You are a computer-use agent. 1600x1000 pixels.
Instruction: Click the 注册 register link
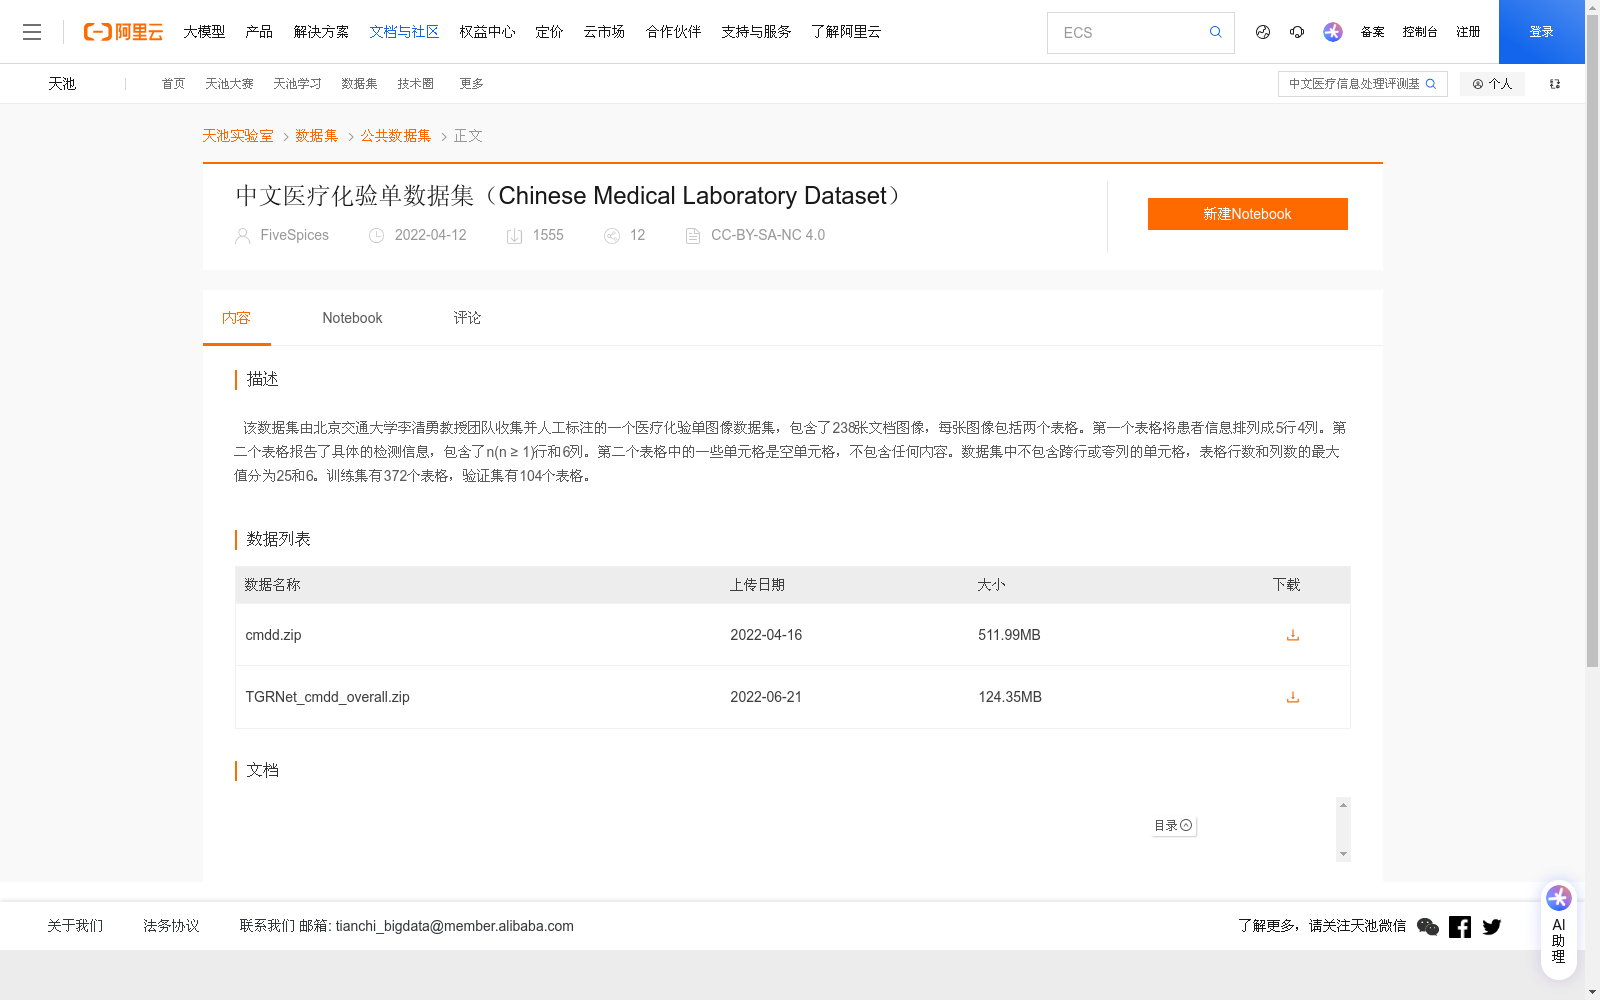[1468, 32]
